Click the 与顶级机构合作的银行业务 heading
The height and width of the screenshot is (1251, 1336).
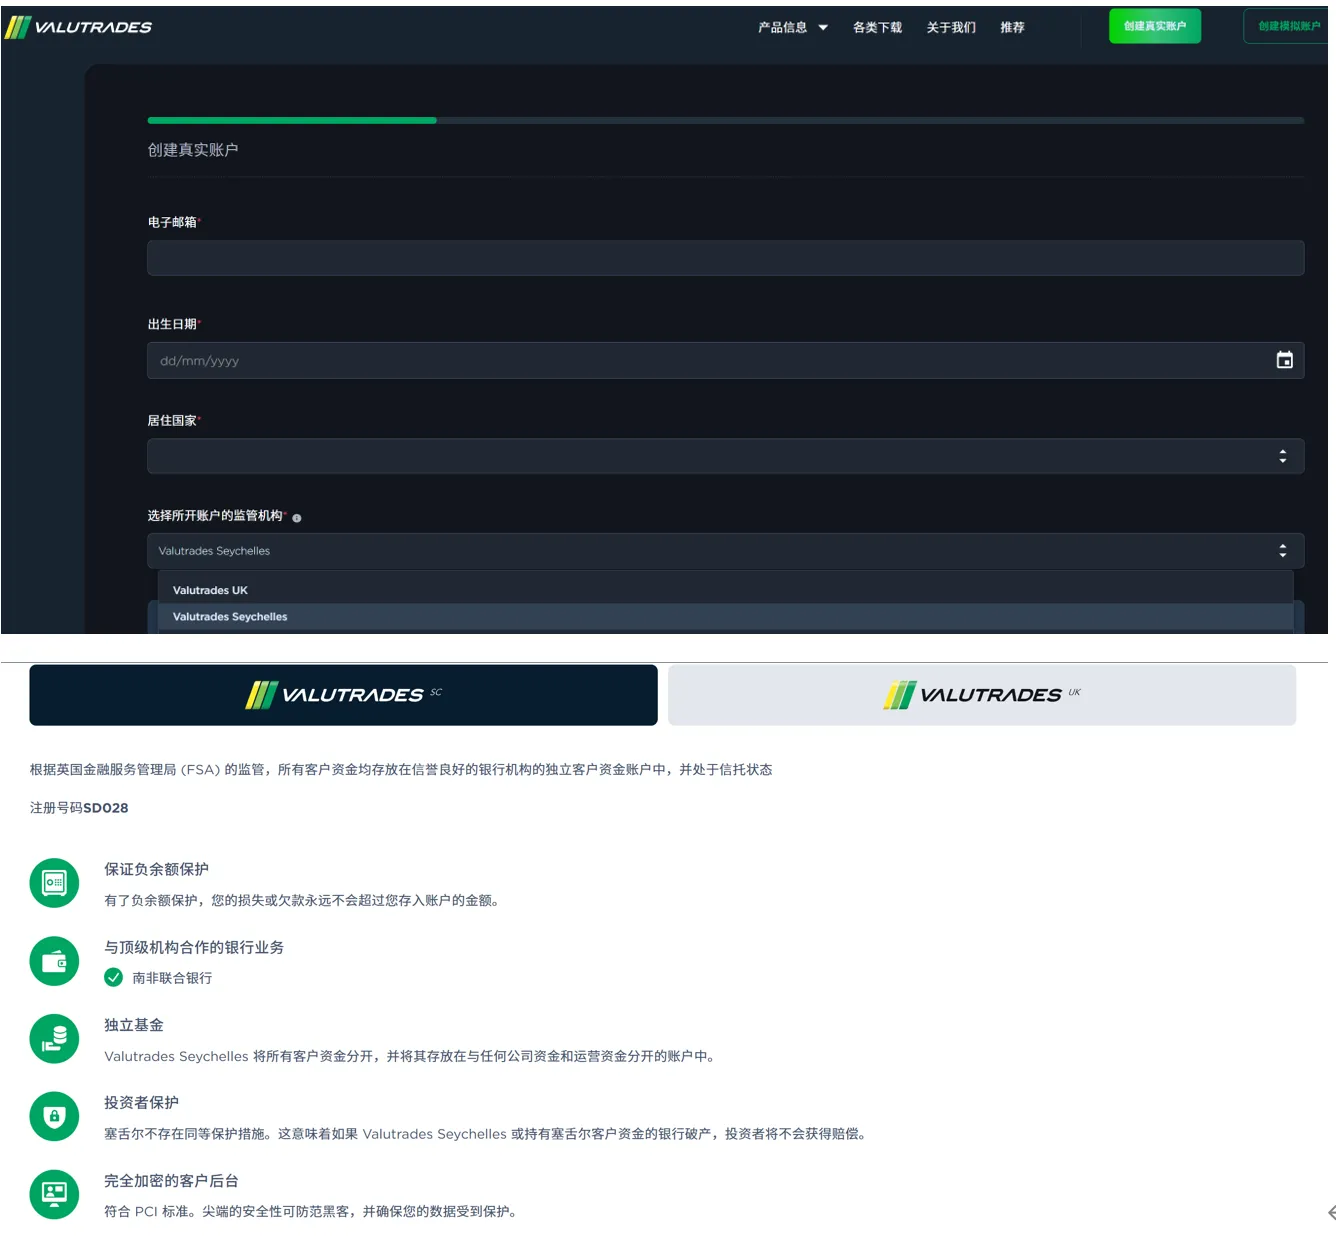click(x=194, y=947)
